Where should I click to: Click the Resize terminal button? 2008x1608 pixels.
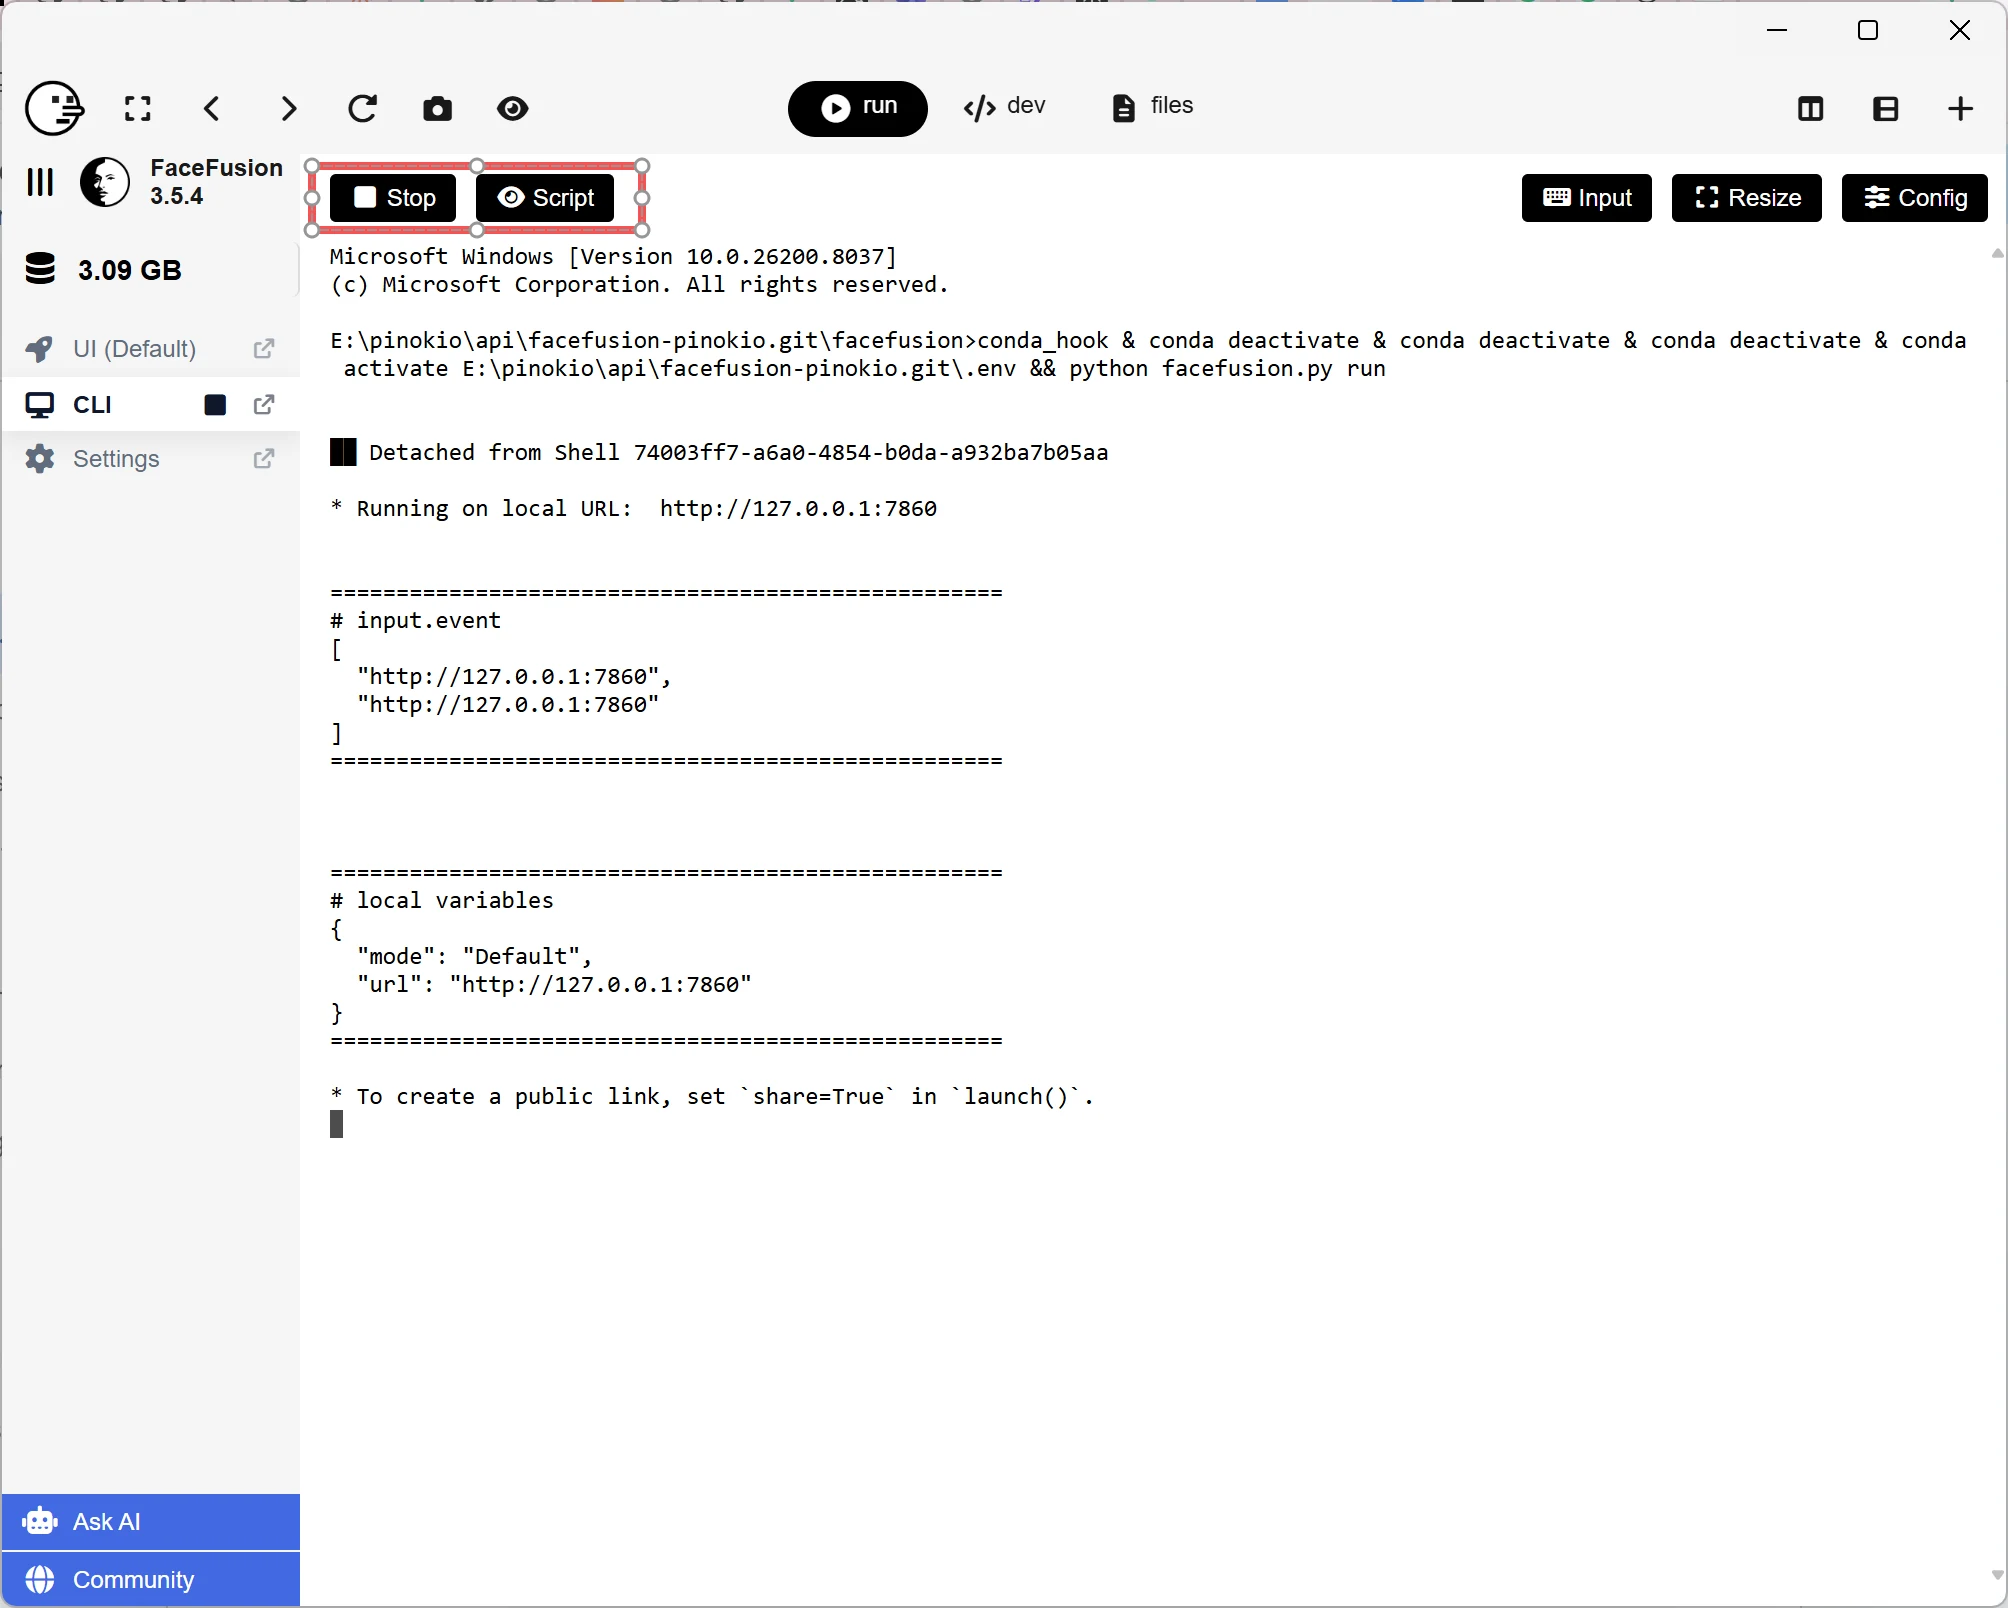coord(1747,198)
